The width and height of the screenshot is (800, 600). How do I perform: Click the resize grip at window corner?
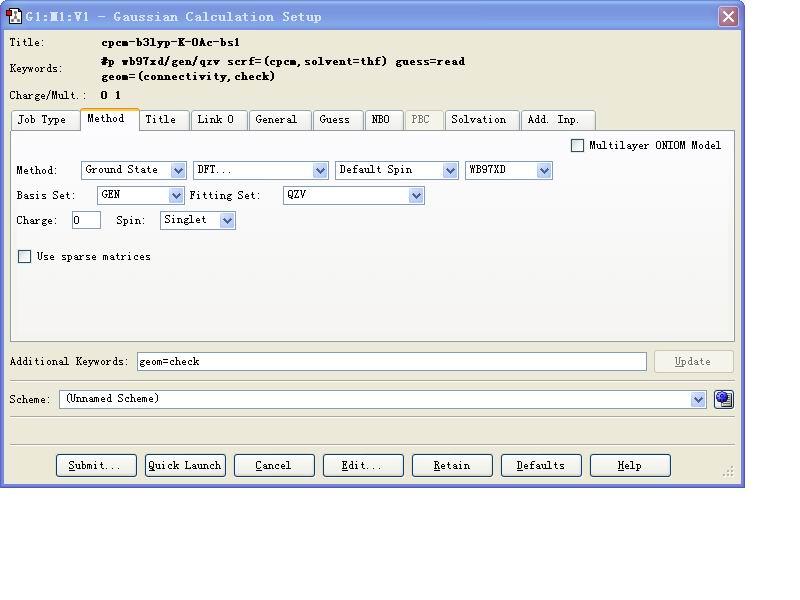729,471
